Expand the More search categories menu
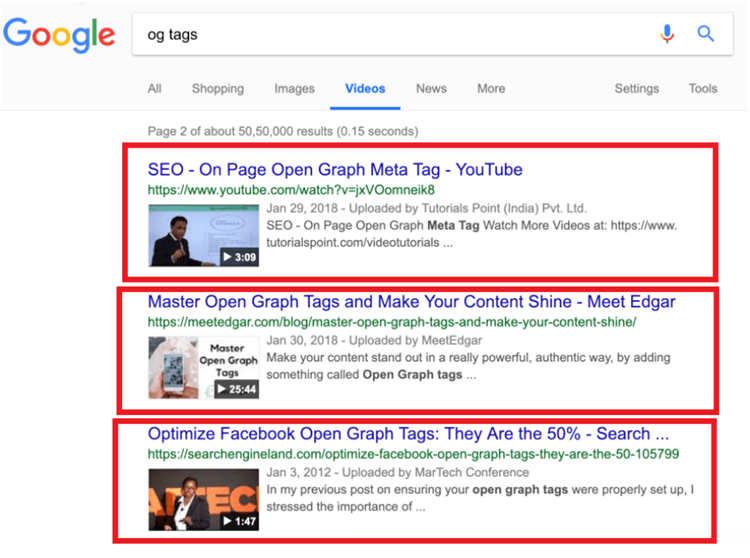Viewport: 750px width, 558px height. tap(491, 88)
